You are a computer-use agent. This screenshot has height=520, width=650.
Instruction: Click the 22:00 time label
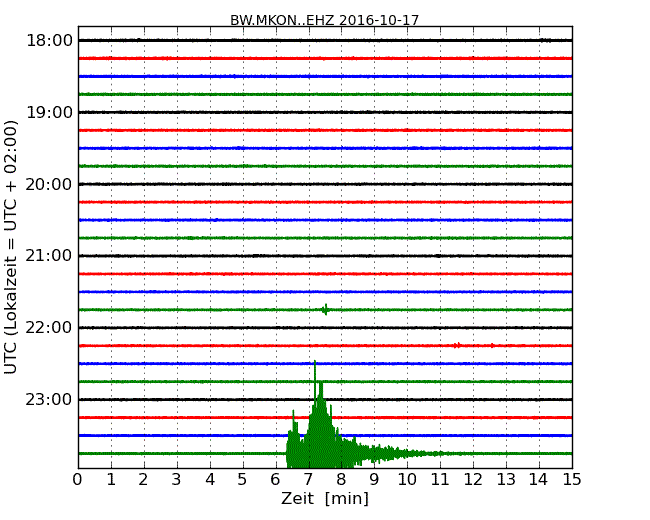coord(49,328)
